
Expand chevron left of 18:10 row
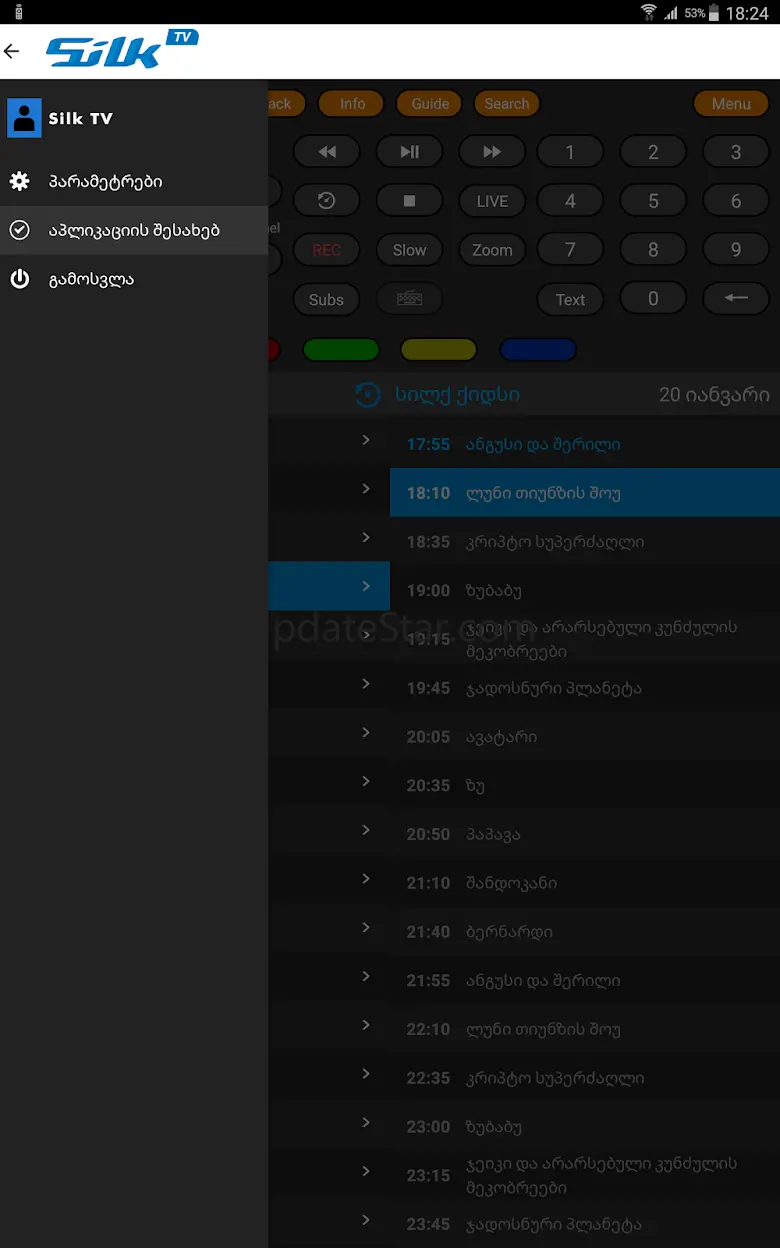pos(366,489)
